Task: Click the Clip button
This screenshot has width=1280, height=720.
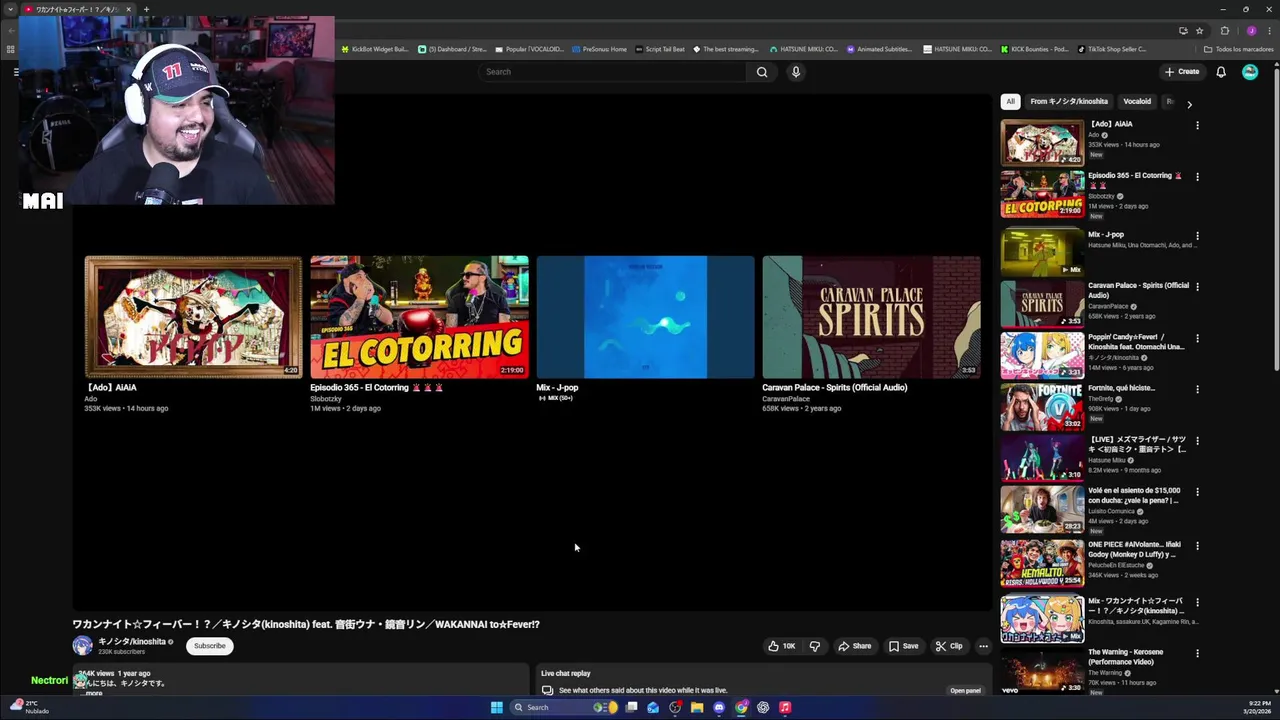Action: [949, 646]
